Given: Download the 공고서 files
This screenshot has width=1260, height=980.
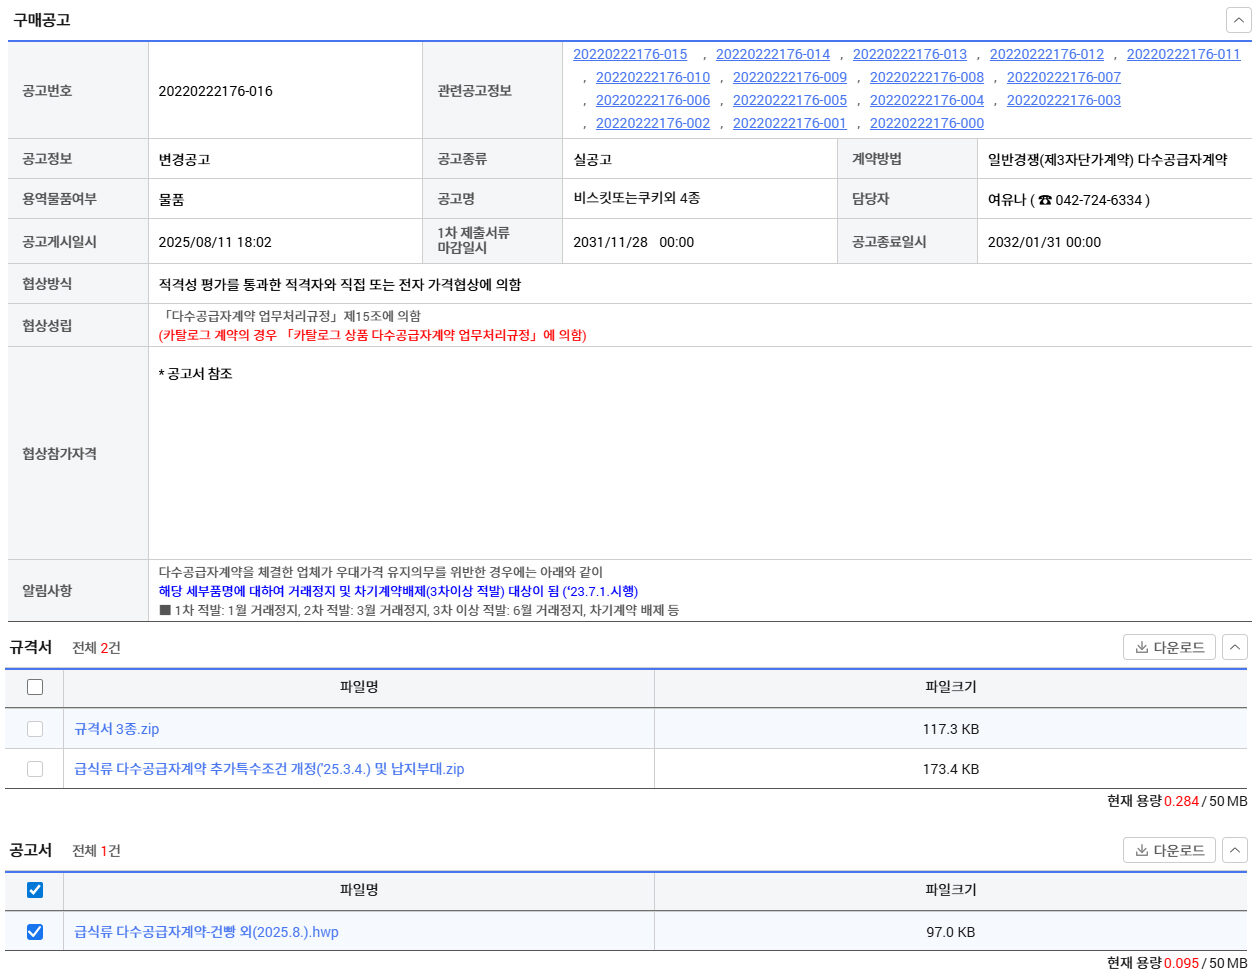Looking at the screenshot, I should click(1169, 850).
